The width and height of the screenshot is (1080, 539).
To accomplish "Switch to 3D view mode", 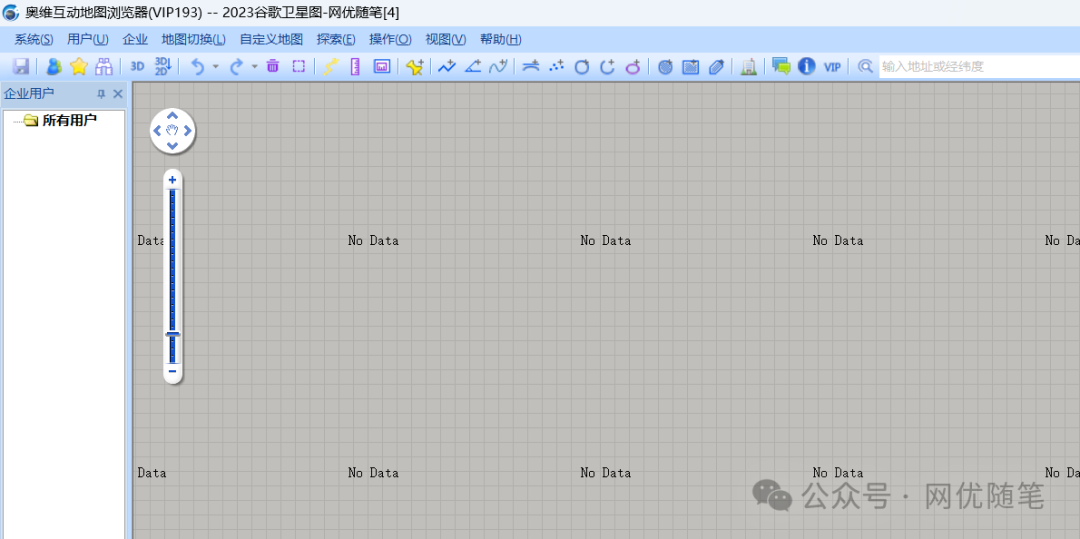I will click(x=138, y=66).
